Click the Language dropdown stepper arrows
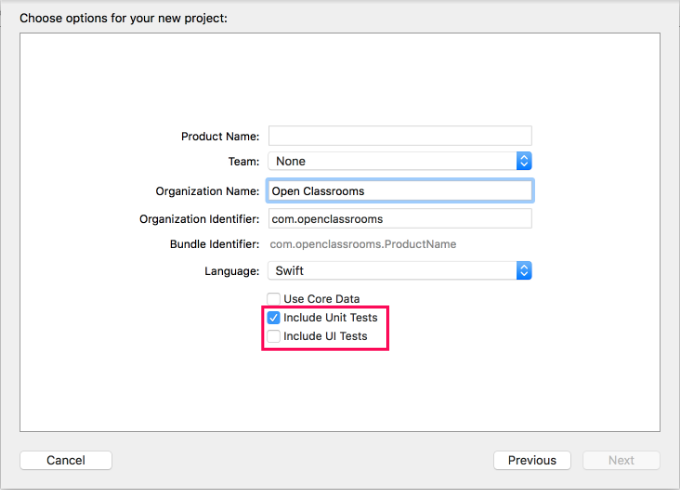The height and width of the screenshot is (490, 680). click(524, 271)
